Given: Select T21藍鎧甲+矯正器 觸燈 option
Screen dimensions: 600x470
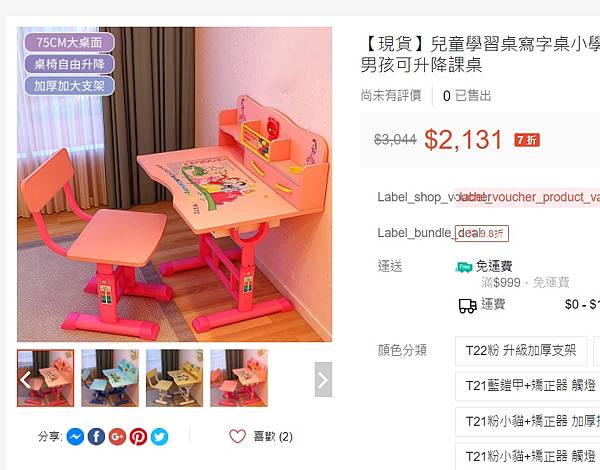Looking at the screenshot, I should pos(527,386).
